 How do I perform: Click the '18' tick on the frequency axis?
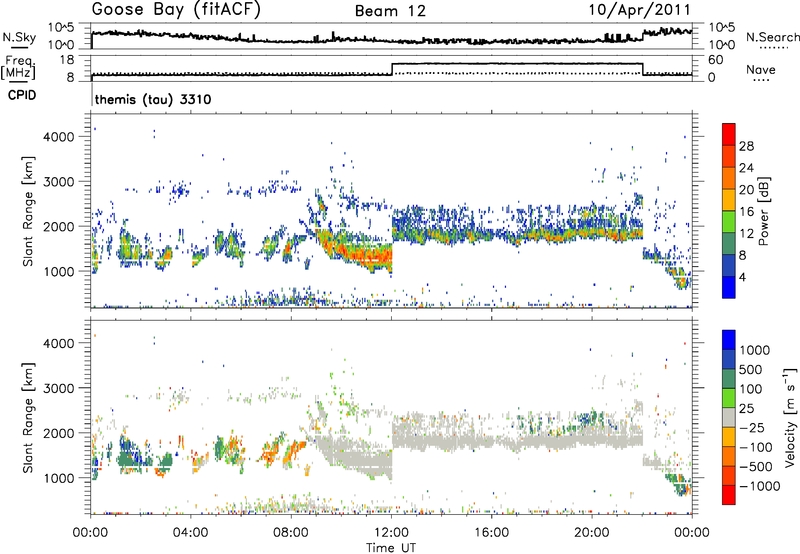pyautogui.click(x=67, y=60)
